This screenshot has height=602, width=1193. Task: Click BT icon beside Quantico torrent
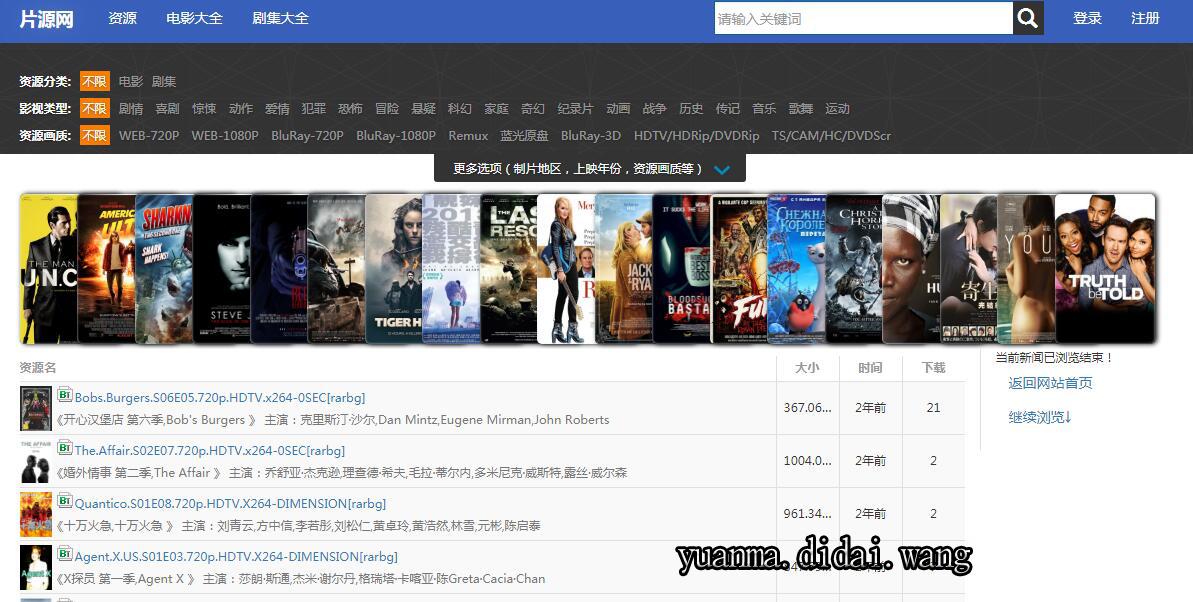point(65,501)
